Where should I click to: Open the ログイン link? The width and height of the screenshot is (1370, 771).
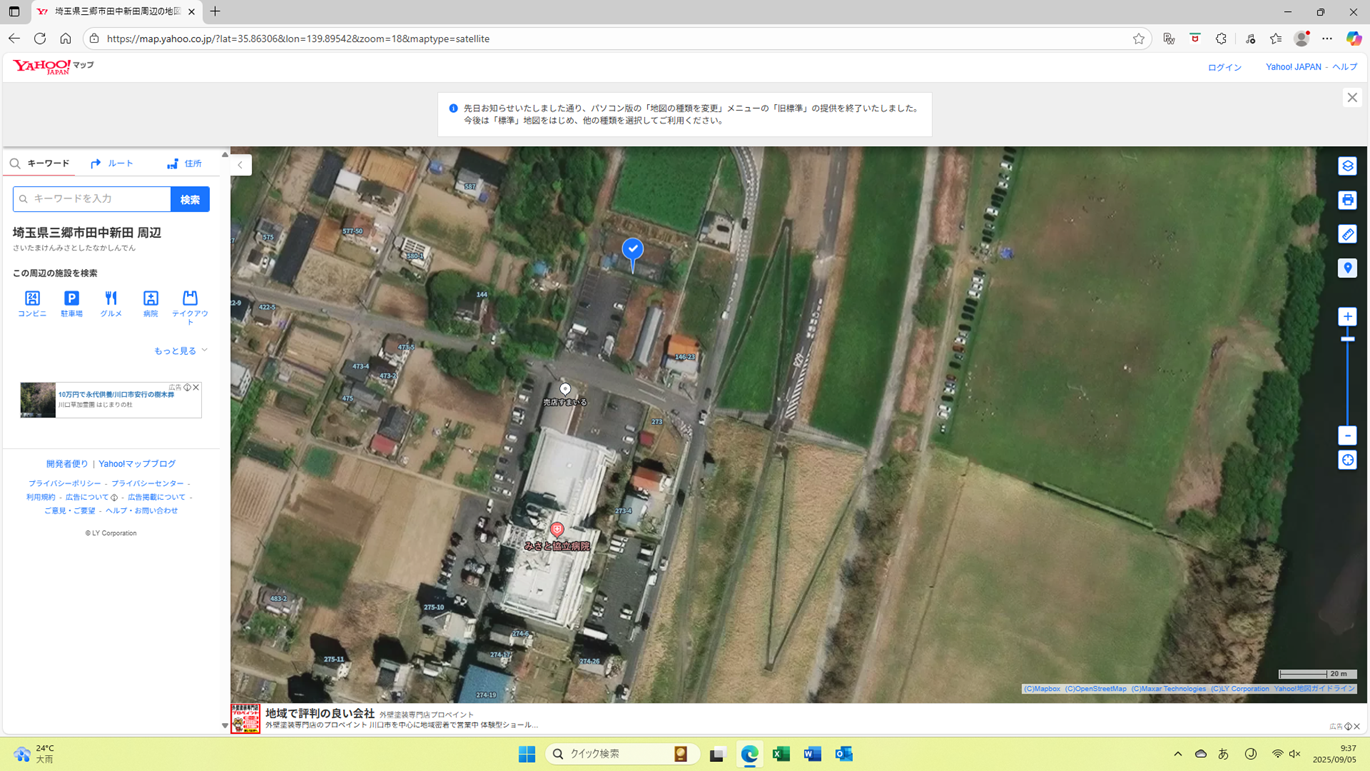1224,67
